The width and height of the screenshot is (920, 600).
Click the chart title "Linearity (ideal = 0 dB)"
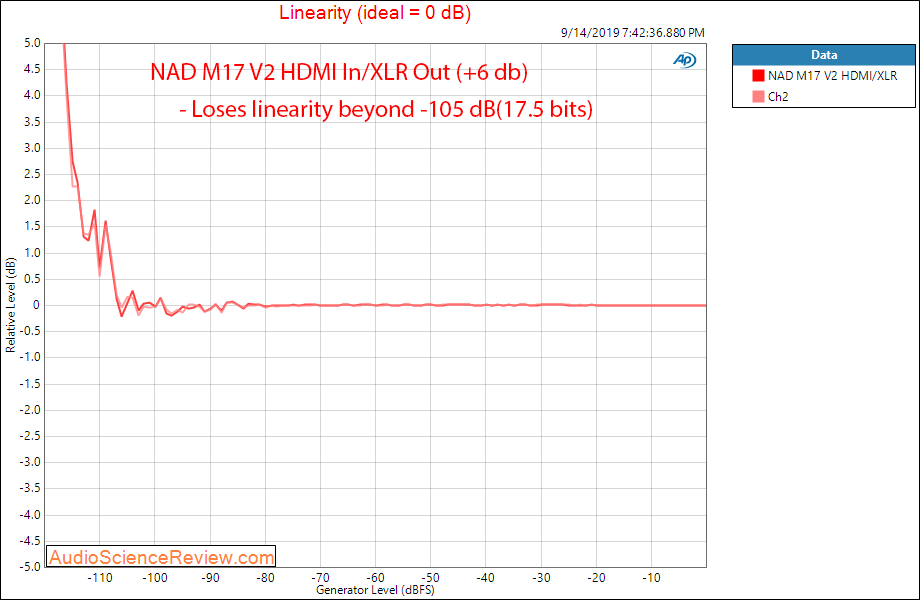(x=375, y=12)
